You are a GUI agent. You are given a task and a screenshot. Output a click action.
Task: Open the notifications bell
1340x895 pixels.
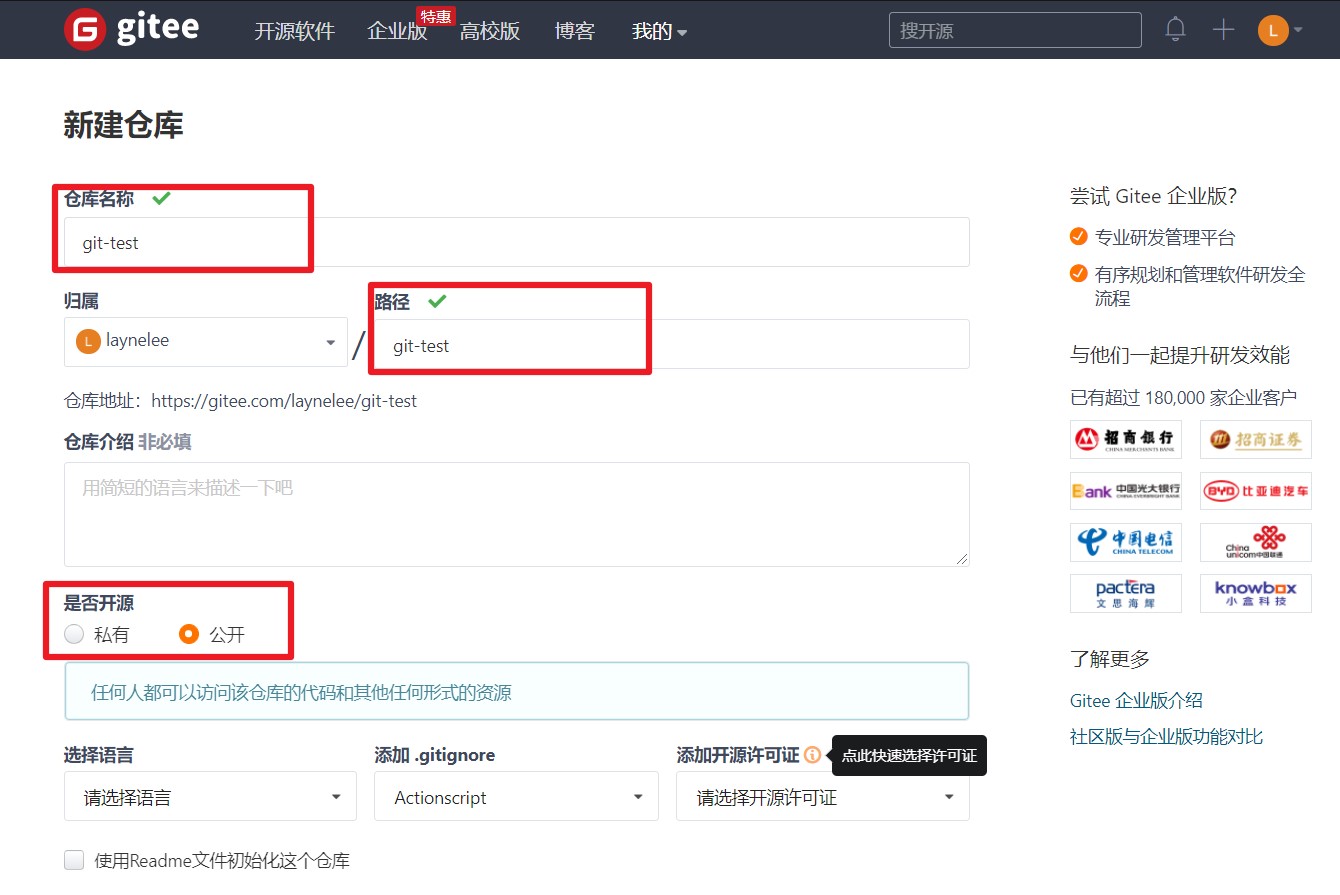click(1176, 30)
